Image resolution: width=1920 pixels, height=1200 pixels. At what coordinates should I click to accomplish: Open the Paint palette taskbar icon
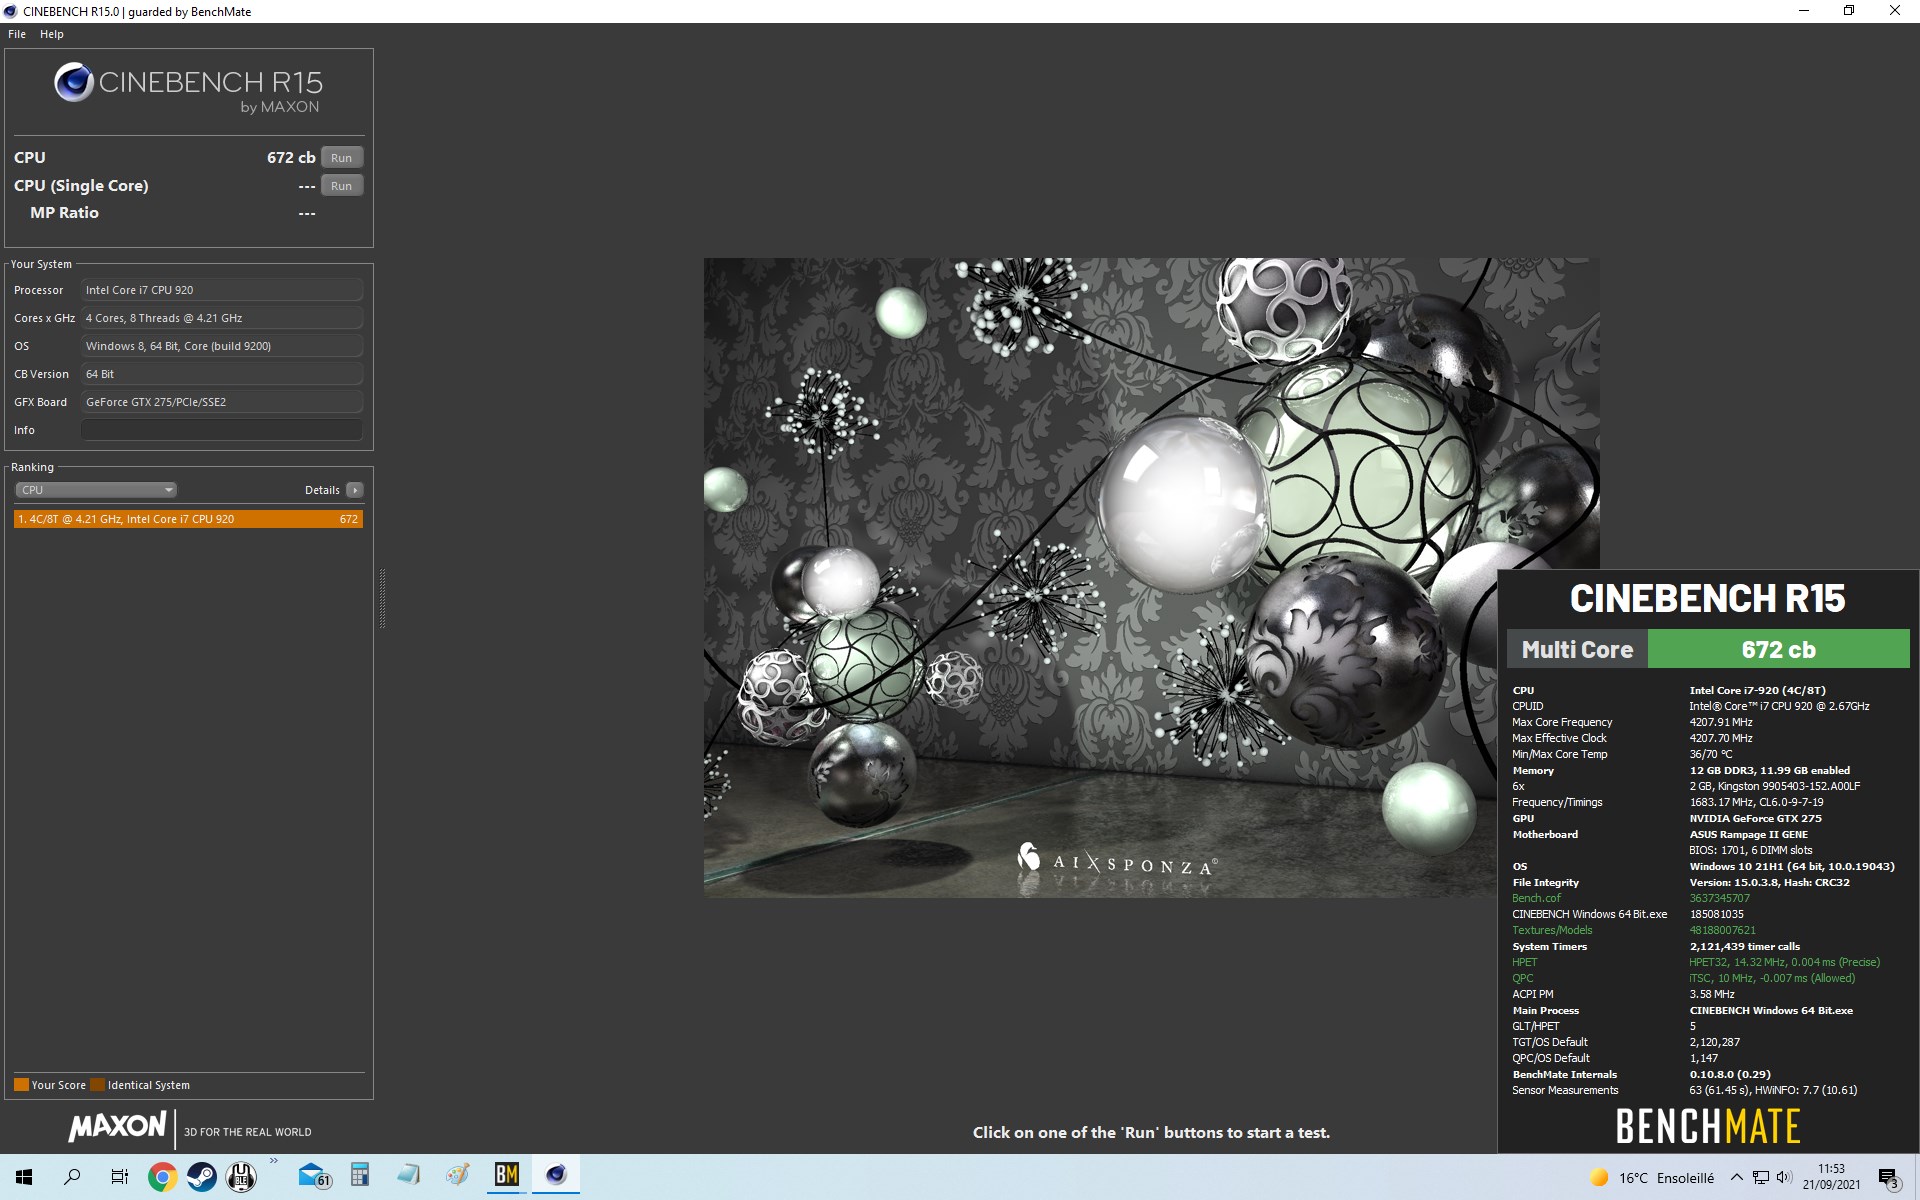click(x=457, y=1175)
